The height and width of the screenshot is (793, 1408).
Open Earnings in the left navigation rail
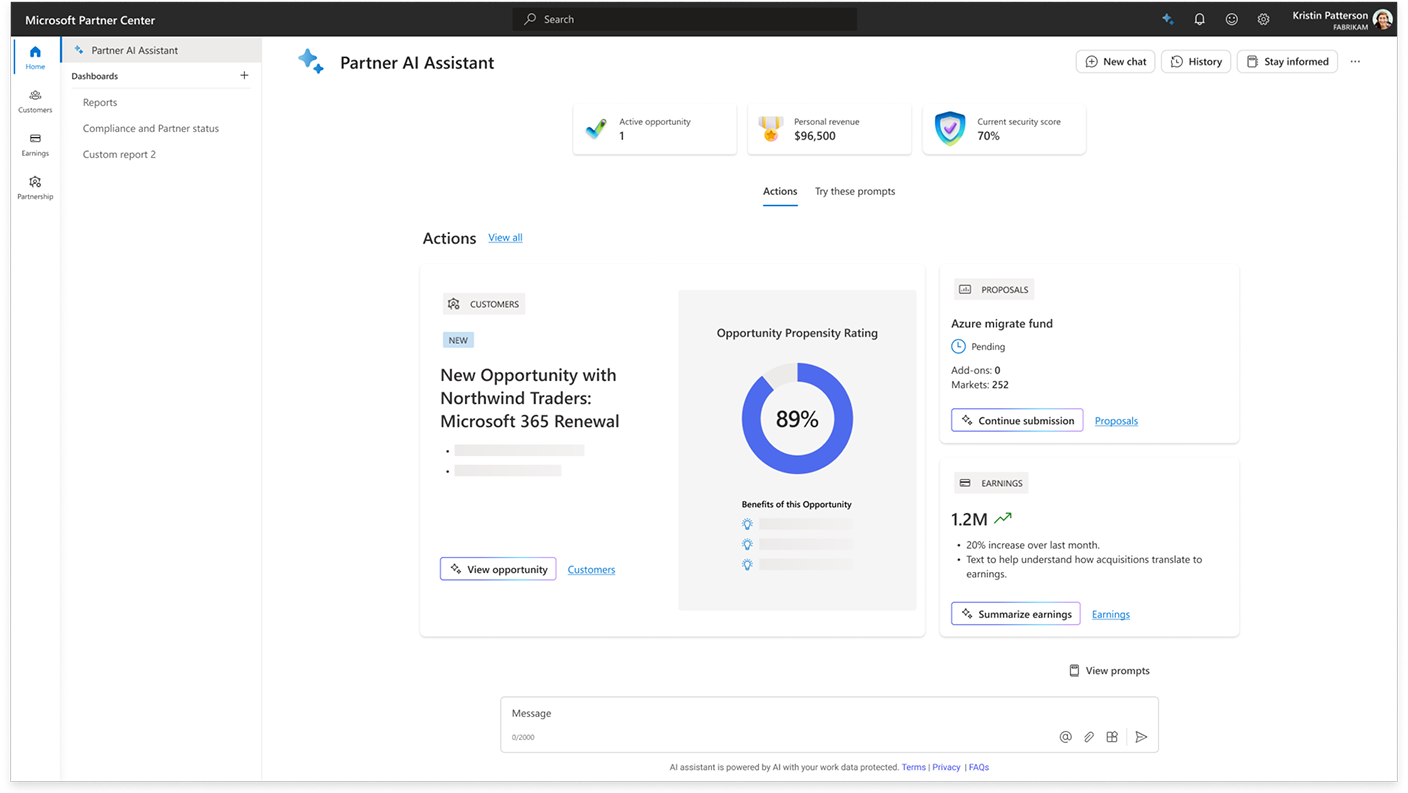point(35,145)
